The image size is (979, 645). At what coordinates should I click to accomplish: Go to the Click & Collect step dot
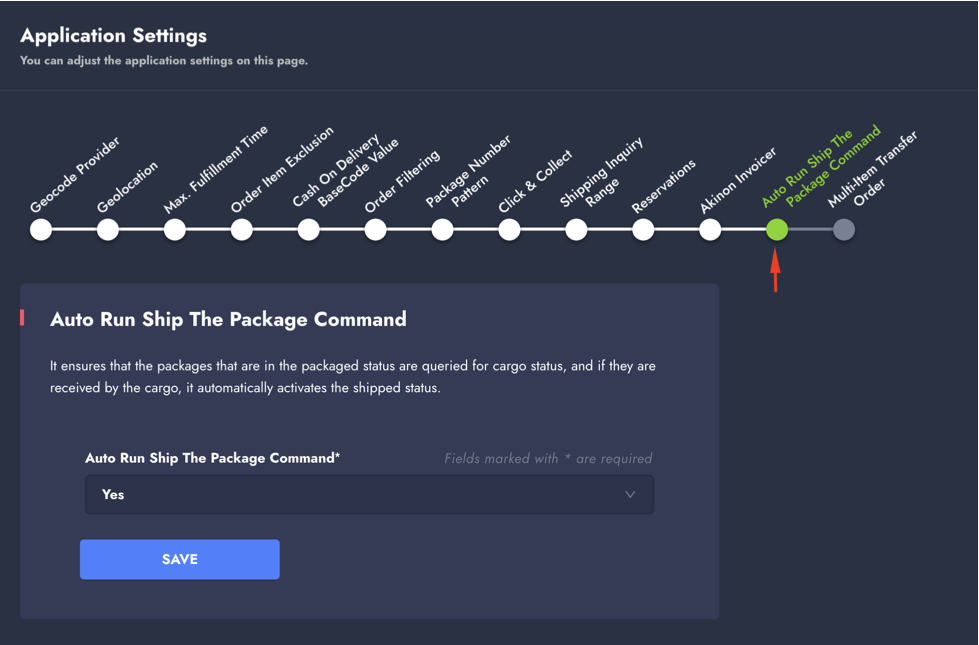(510, 230)
